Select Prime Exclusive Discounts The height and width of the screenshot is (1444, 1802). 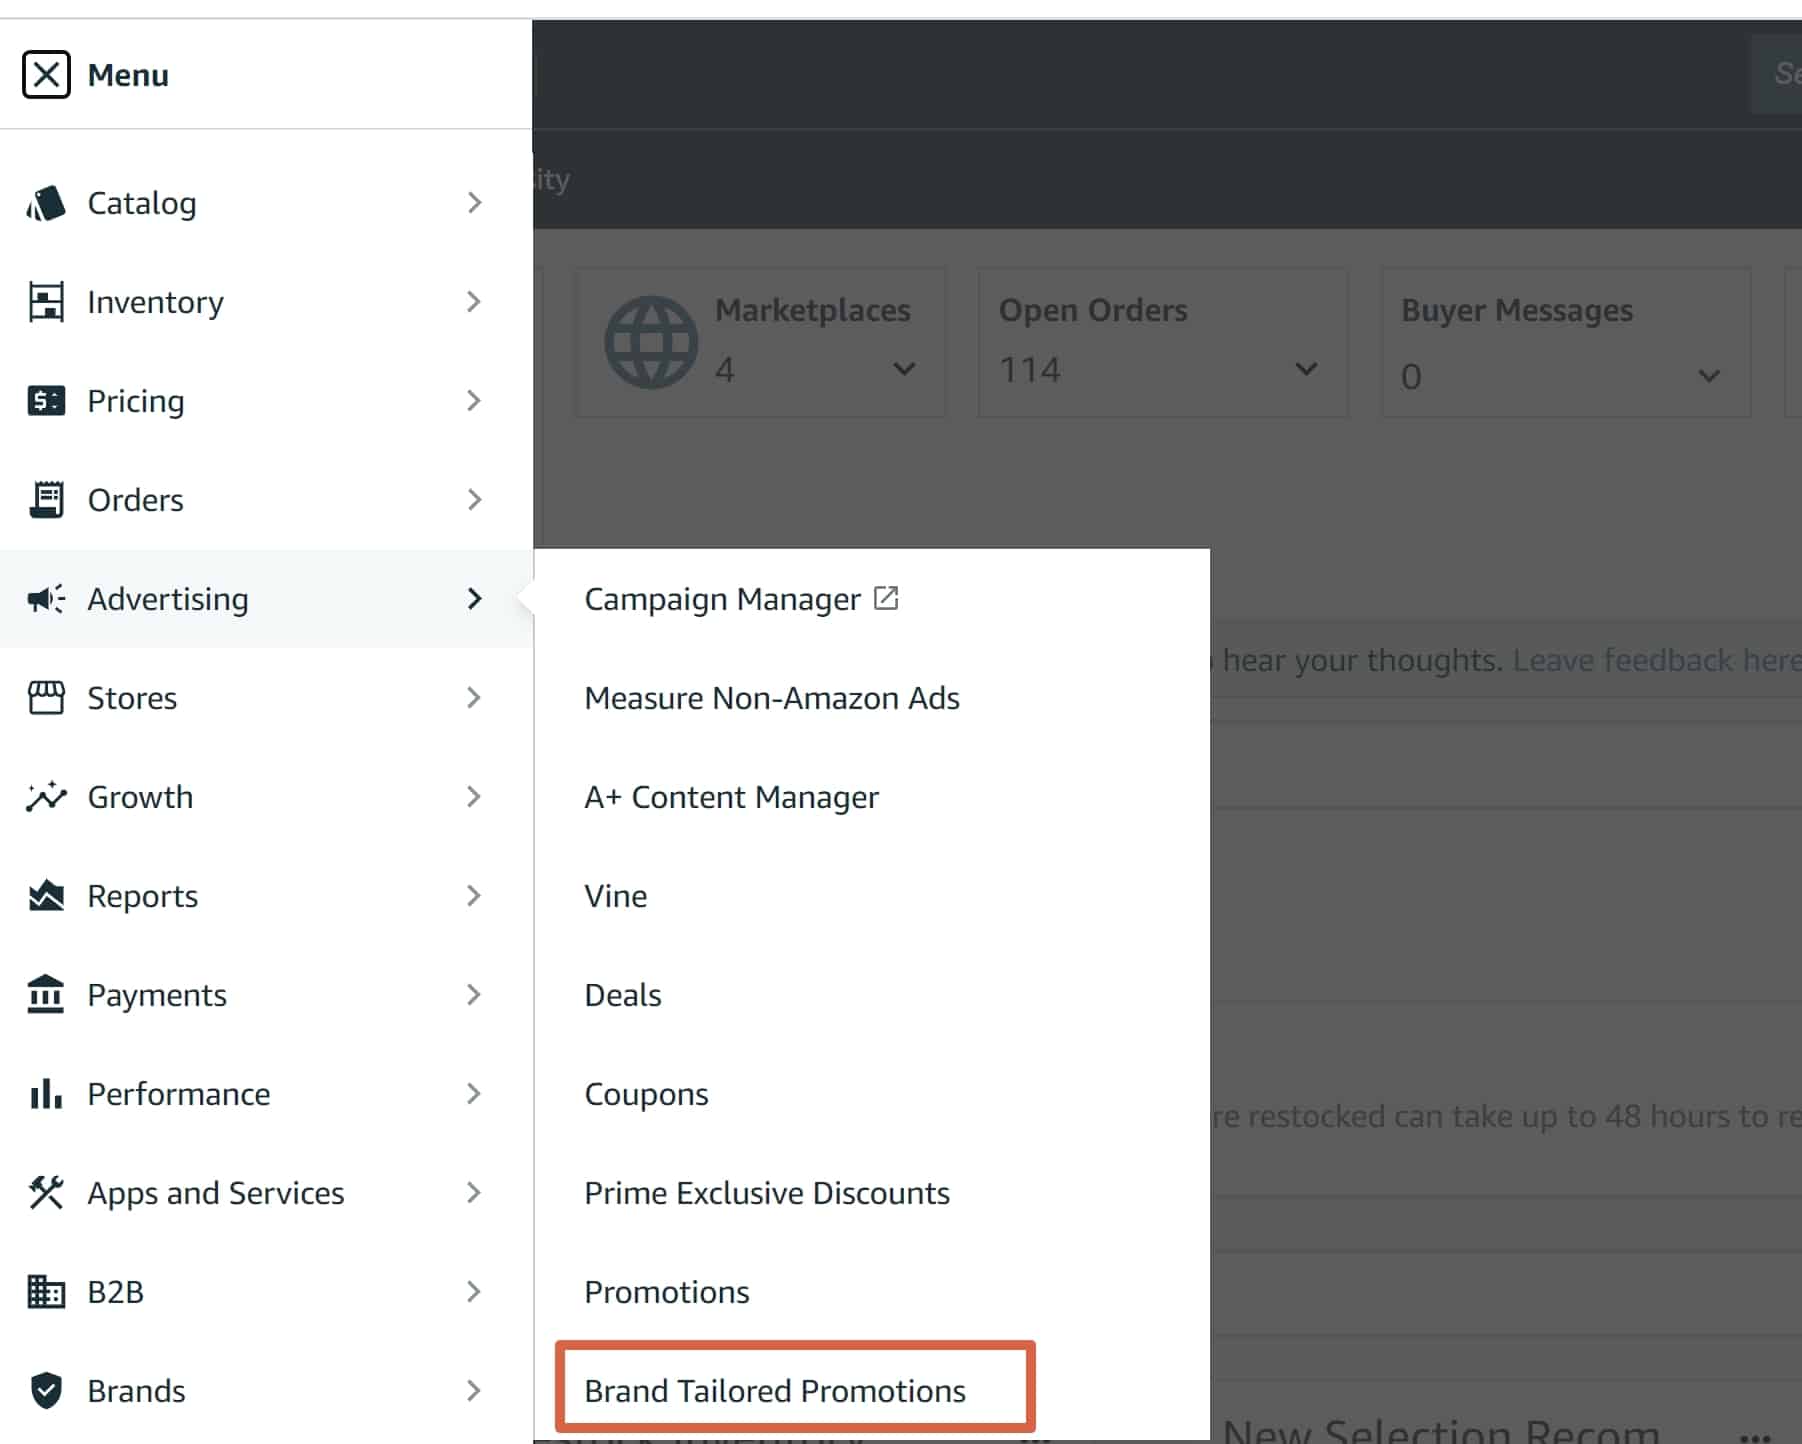(767, 1193)
